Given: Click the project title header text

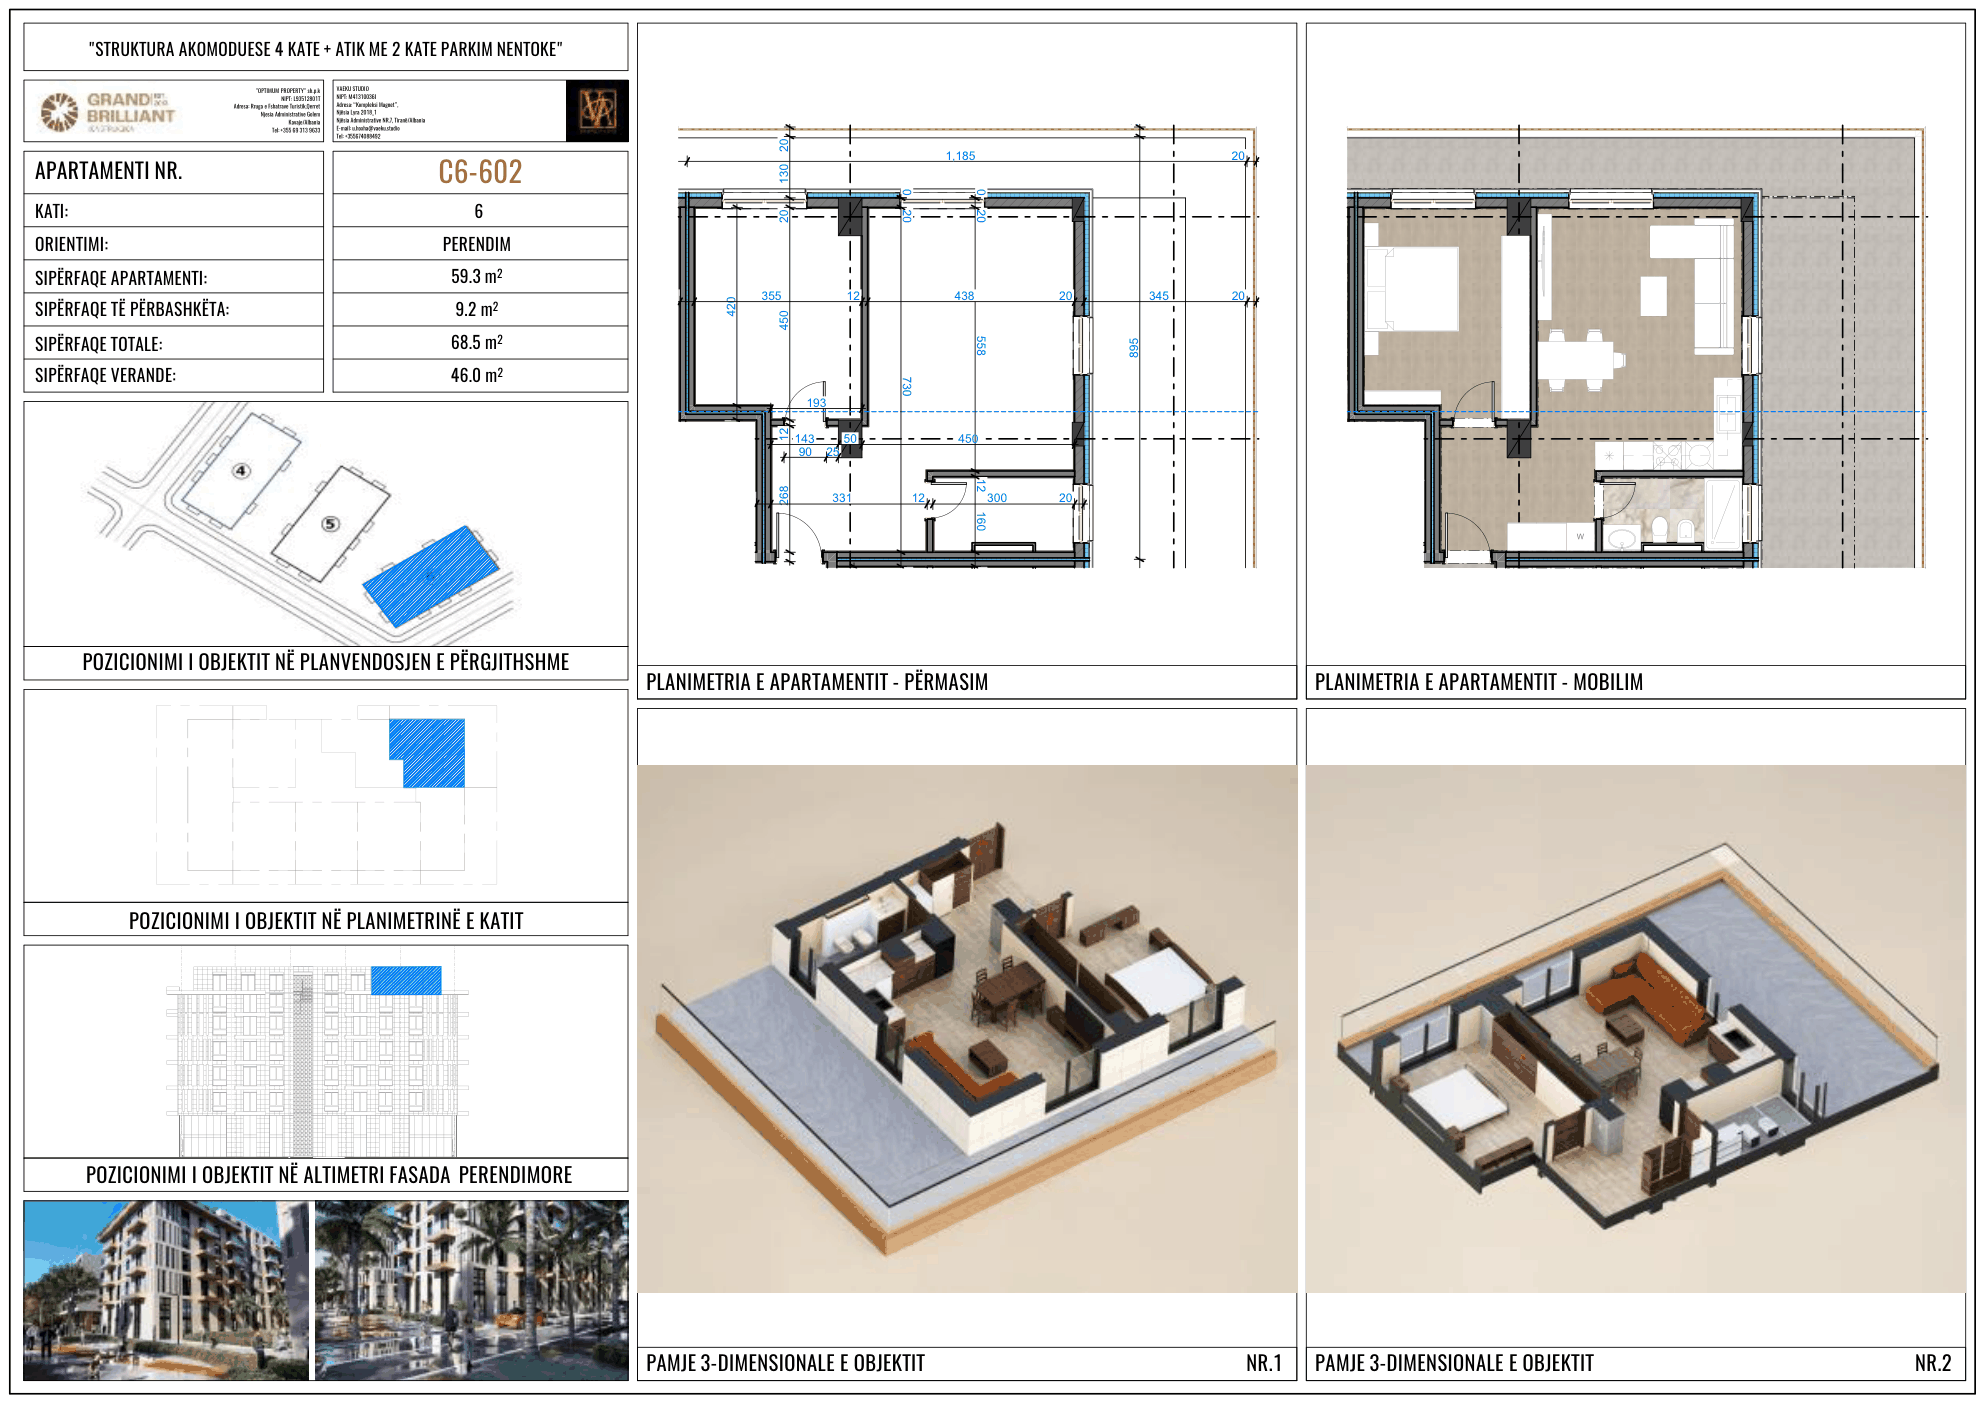Looking at the screenshot, I should pyautogui.click(x=326, y=49).
